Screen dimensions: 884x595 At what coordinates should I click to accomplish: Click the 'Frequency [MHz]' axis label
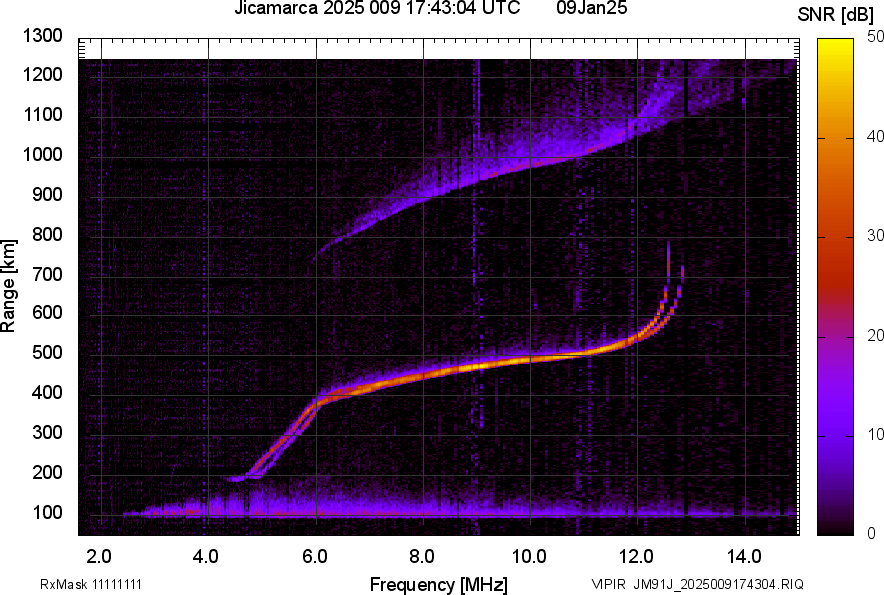pyautogui.click(x=439, y=584)
